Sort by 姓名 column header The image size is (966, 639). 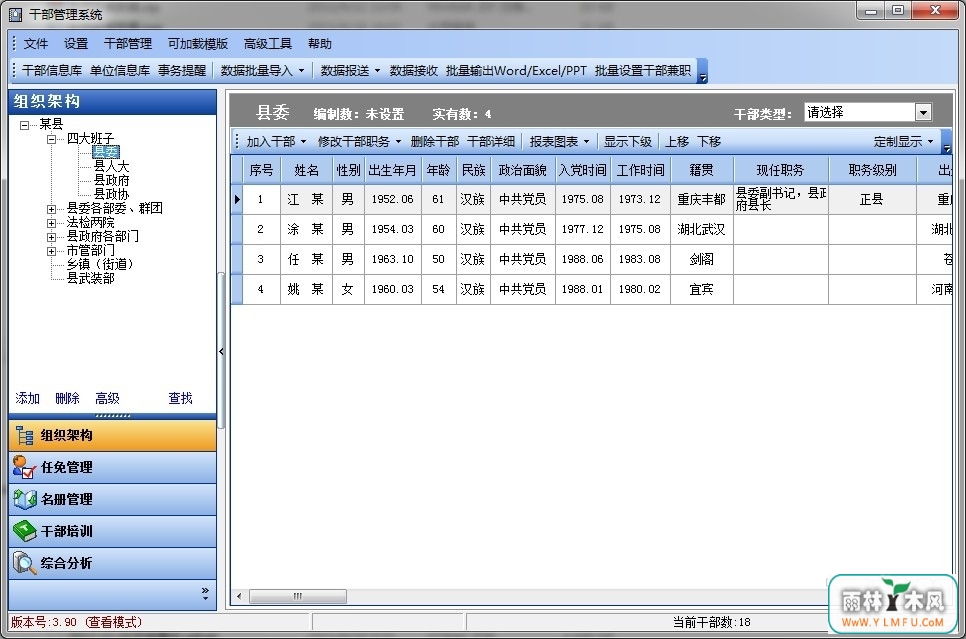(307, 170)
